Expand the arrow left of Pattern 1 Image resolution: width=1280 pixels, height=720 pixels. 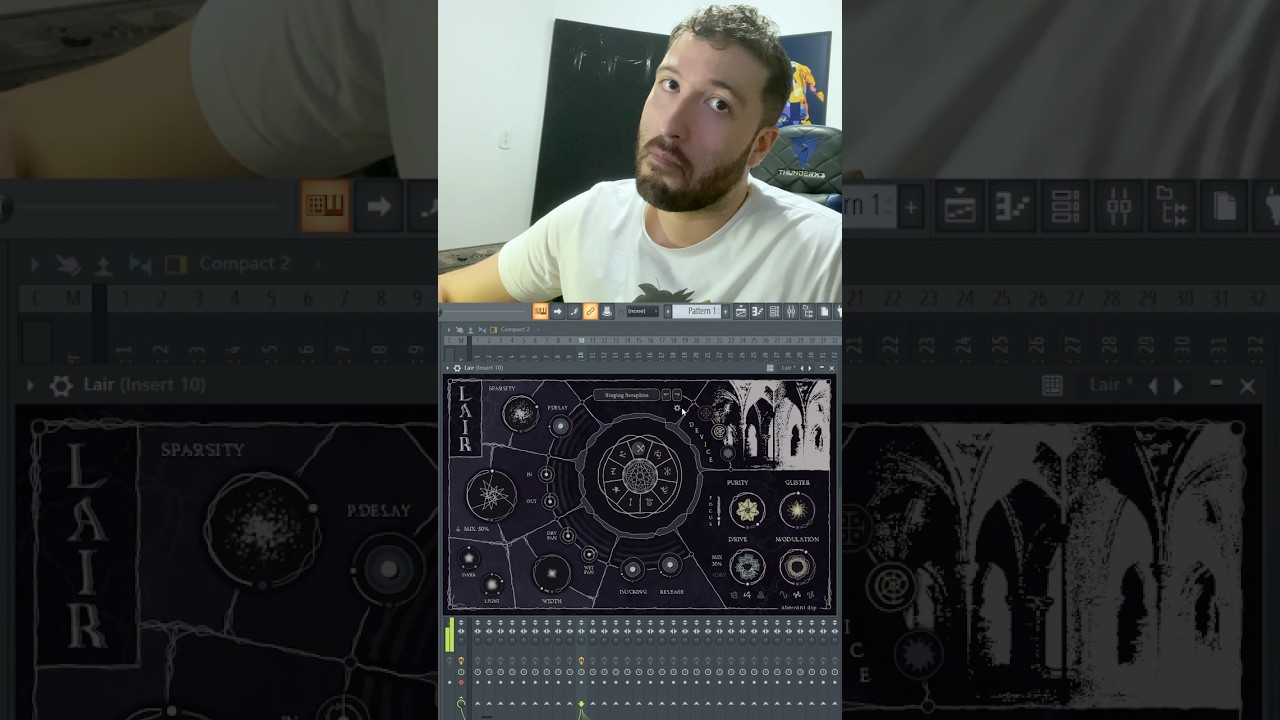click(668, 312)
